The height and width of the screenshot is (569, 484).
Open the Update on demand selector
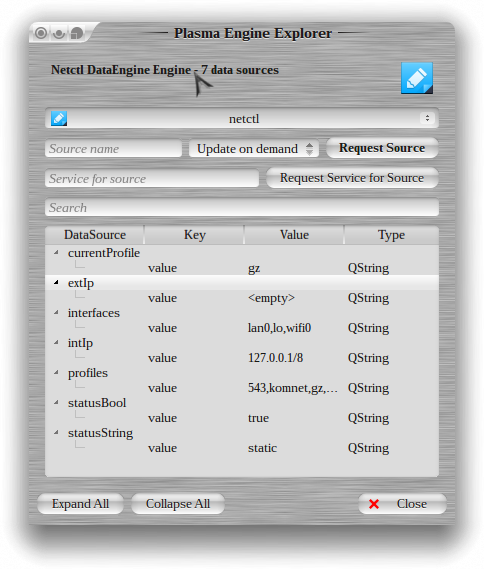(254, 148)
